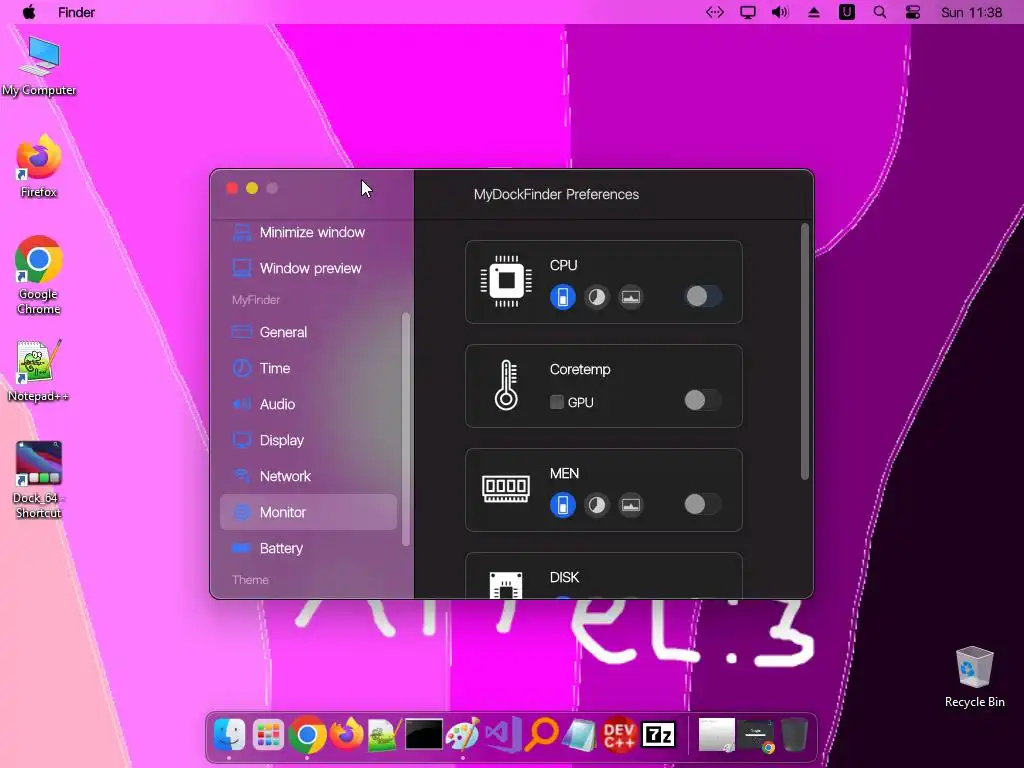1024x768 pixels.
Task: Open Notepad++ from the dock
Action: point(385,735)
